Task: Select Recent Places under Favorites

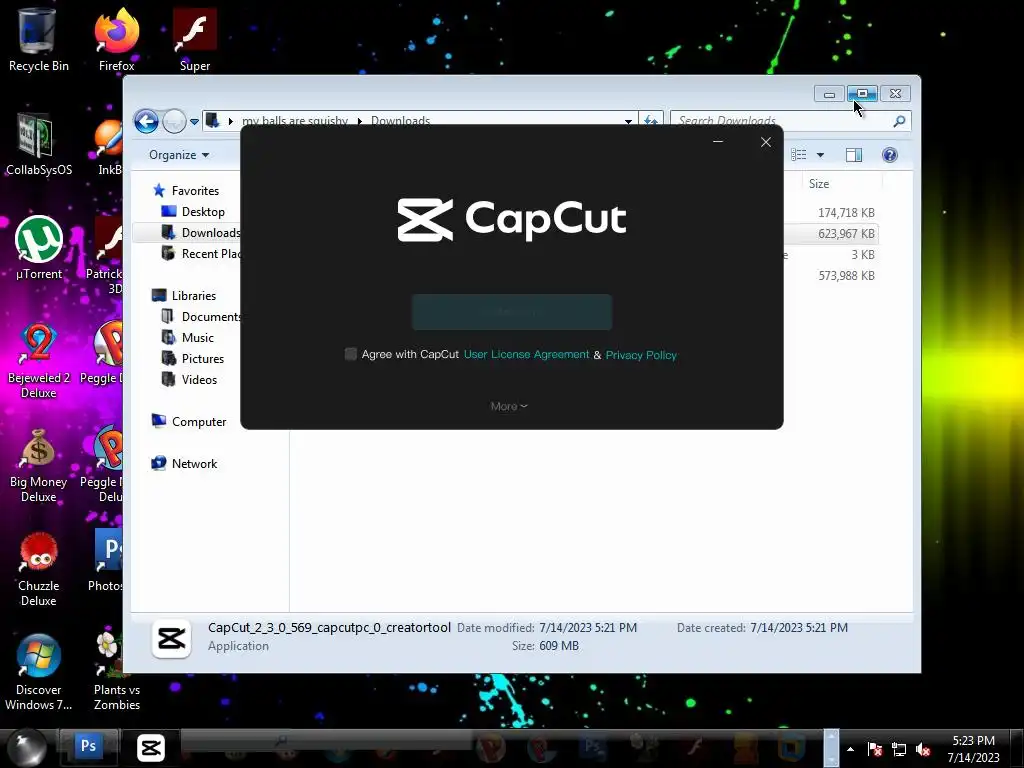Action: point(201,253)
